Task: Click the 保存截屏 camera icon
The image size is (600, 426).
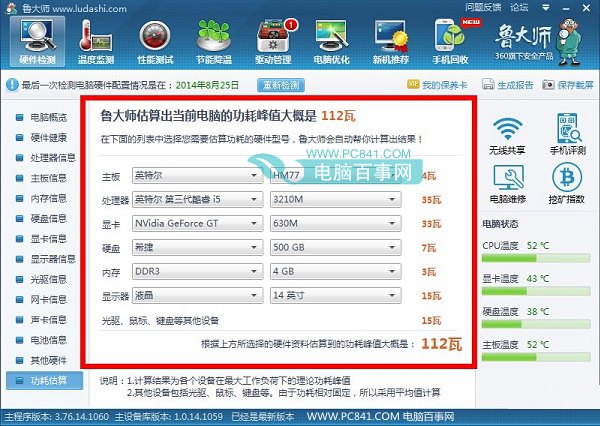Action: 548,84
